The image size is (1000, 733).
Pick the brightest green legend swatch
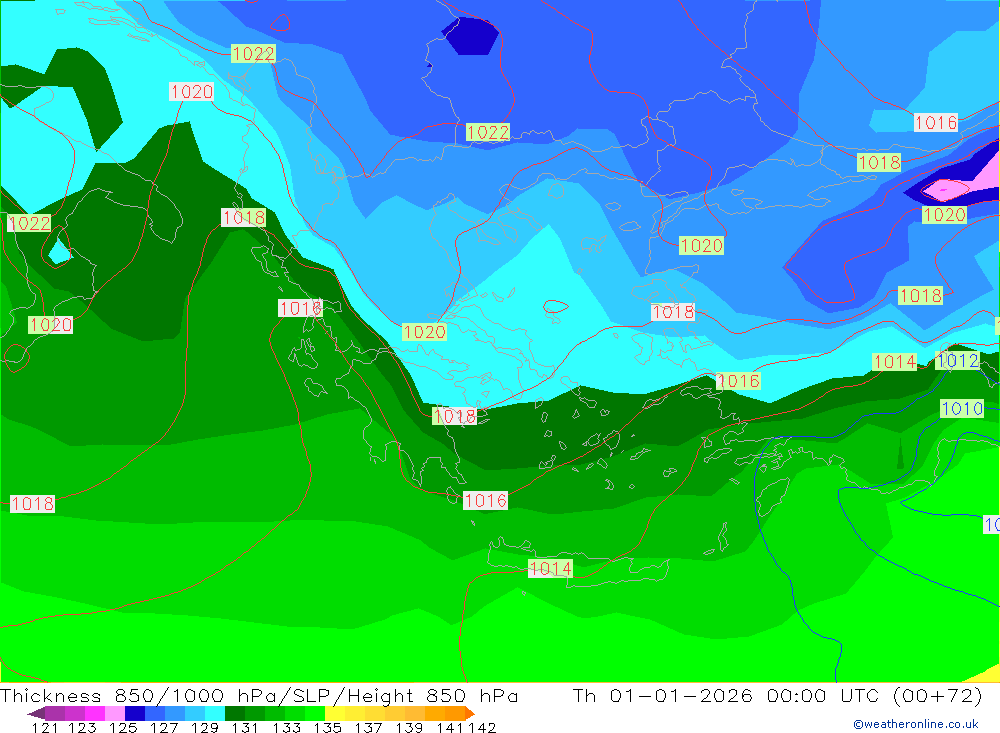tap(315, 713)
